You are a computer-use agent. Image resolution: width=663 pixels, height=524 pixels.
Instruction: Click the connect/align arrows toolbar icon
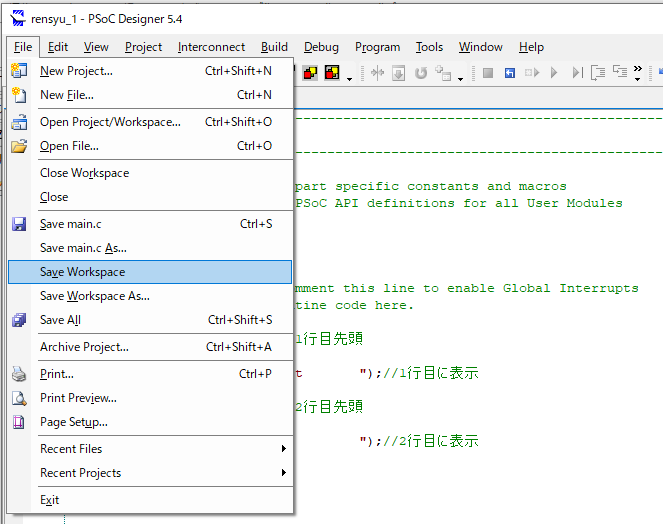(377, 73)
